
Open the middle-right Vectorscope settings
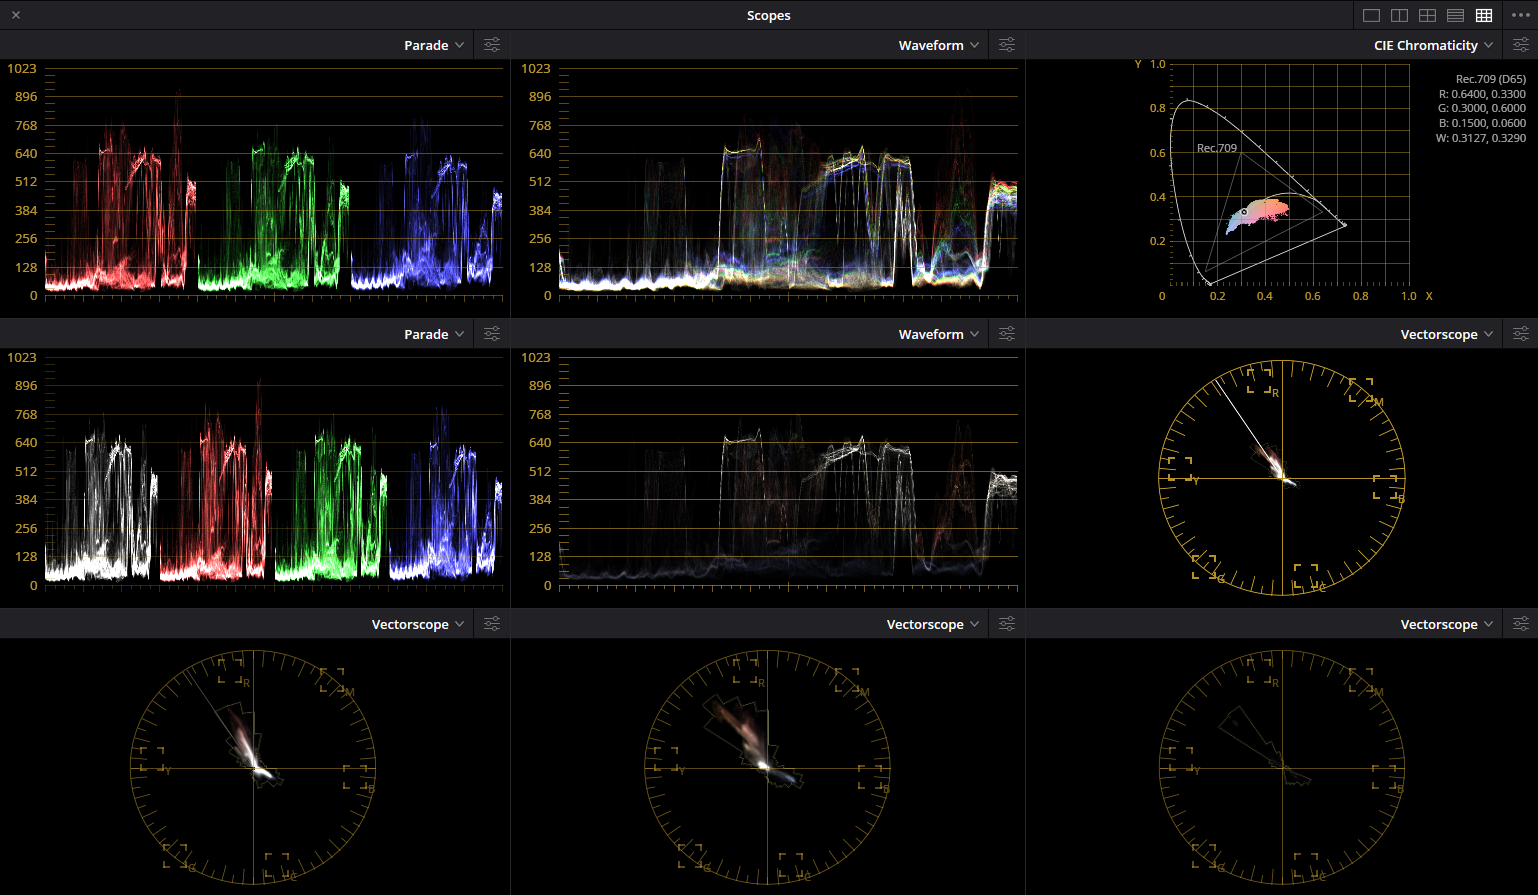1521,333
